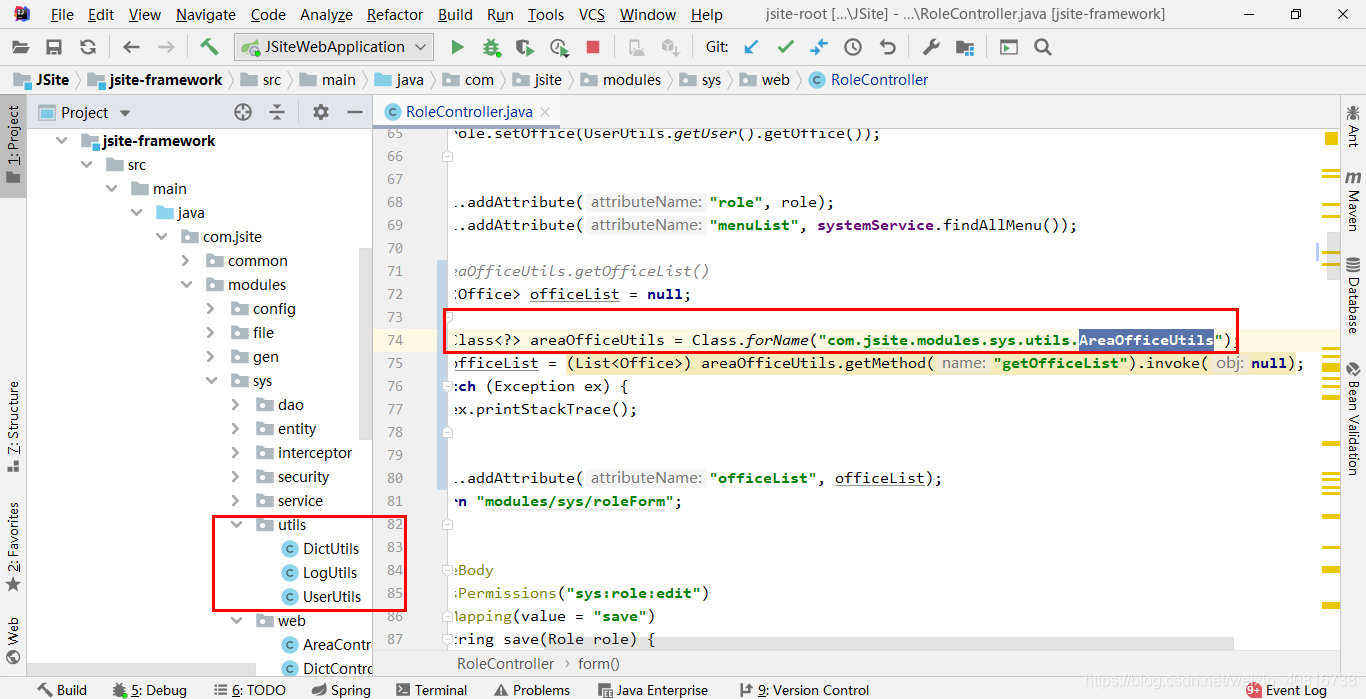
Task: Open the Database tool window
Action: [1353, 295]
